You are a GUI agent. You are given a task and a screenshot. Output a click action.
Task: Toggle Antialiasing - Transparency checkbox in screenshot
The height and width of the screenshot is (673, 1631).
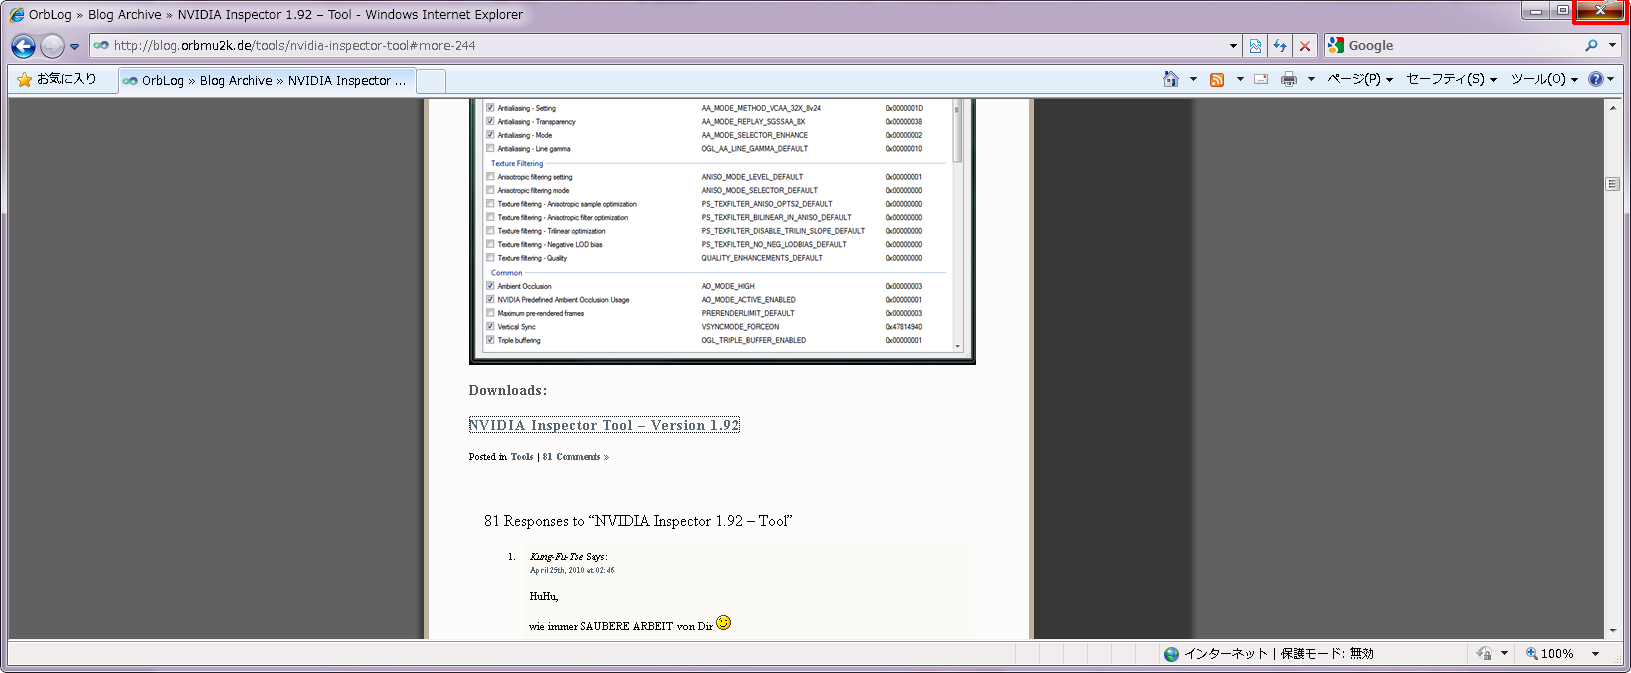click(490, 121)
